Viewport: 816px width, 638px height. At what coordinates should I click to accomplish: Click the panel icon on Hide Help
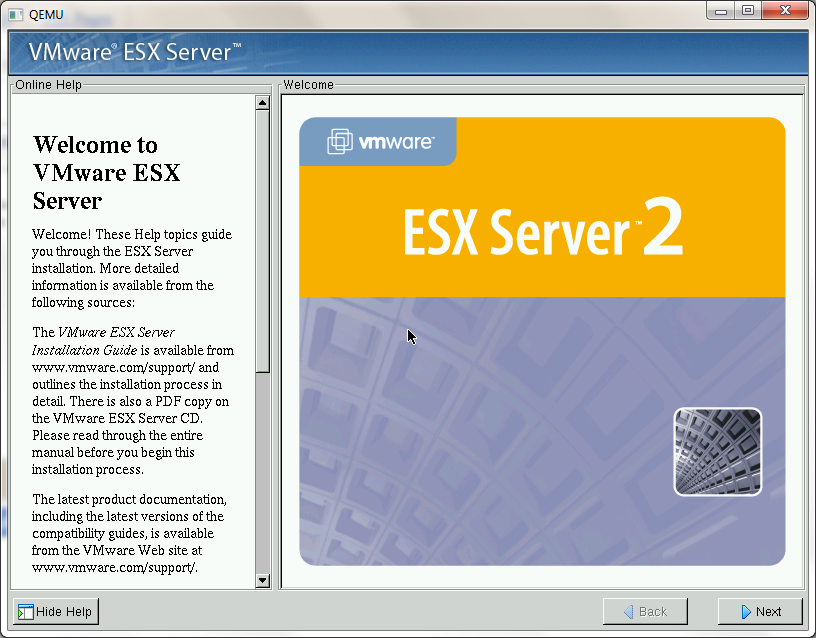click(x=25, y=612)
